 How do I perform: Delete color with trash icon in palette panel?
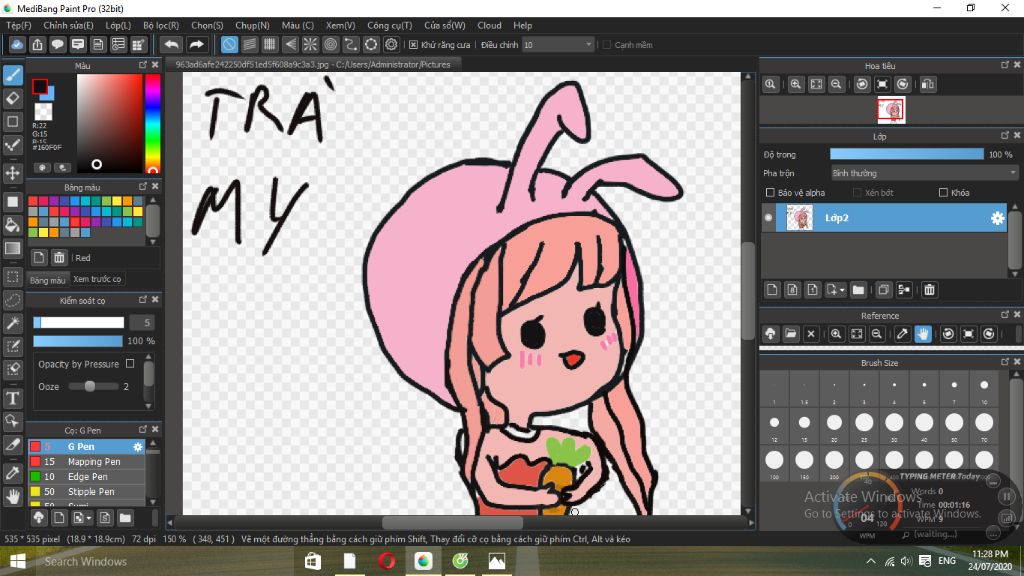[59, 257]
